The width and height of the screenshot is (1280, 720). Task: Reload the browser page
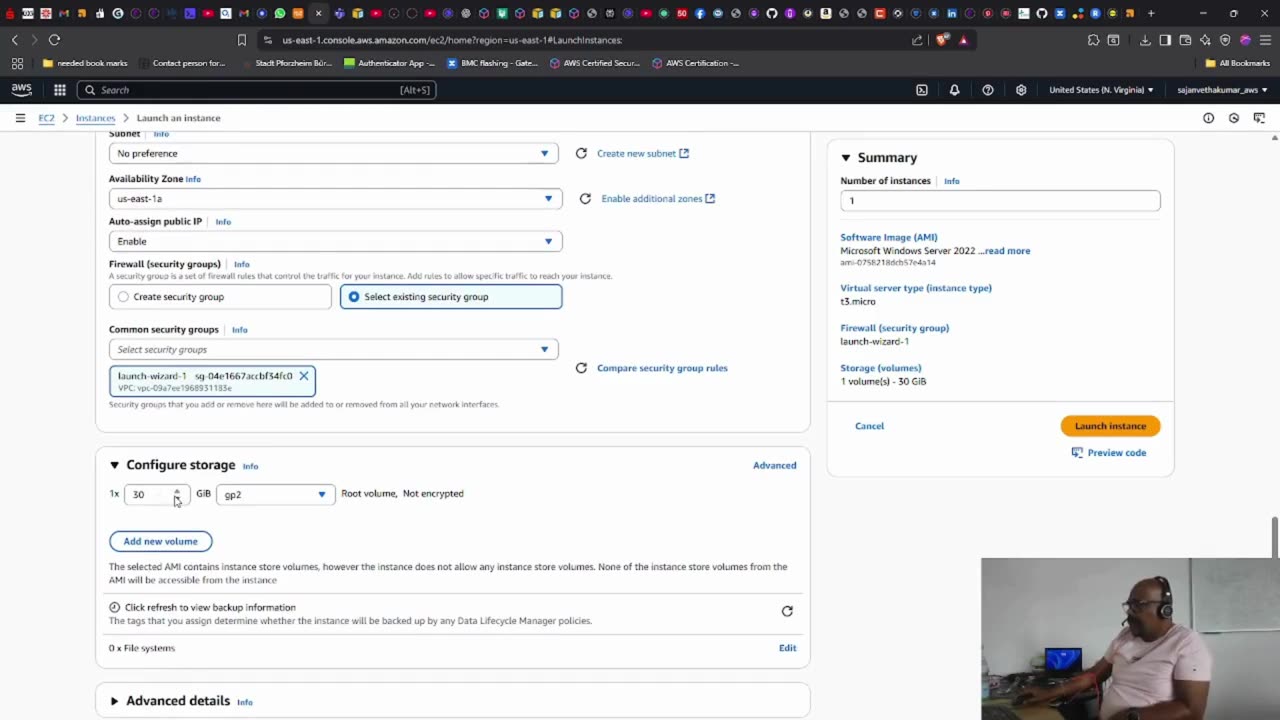tap(54, 40)
